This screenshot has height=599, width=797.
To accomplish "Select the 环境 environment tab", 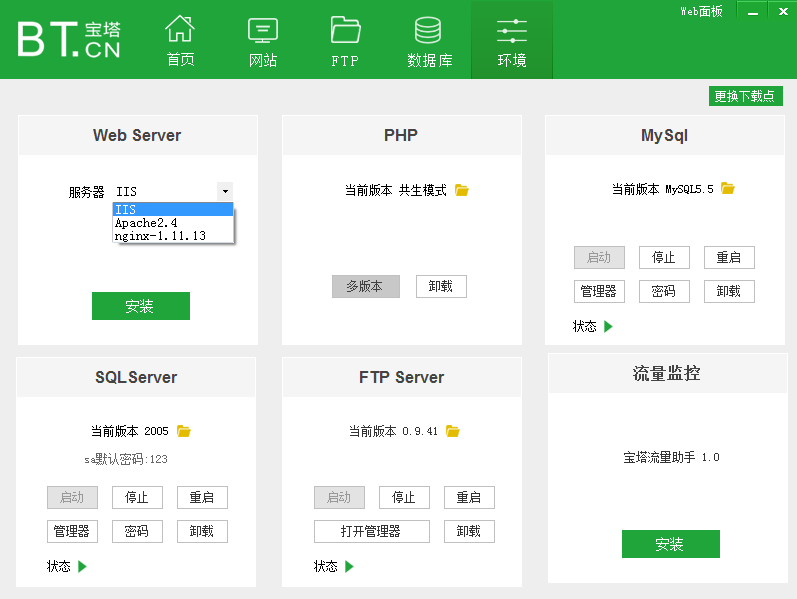I will (x=512, y=40).
